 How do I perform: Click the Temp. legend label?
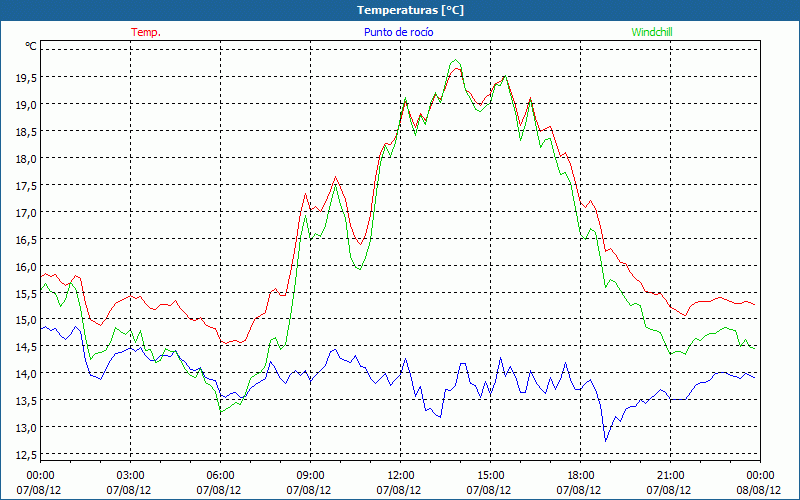(x=146, y=32)
